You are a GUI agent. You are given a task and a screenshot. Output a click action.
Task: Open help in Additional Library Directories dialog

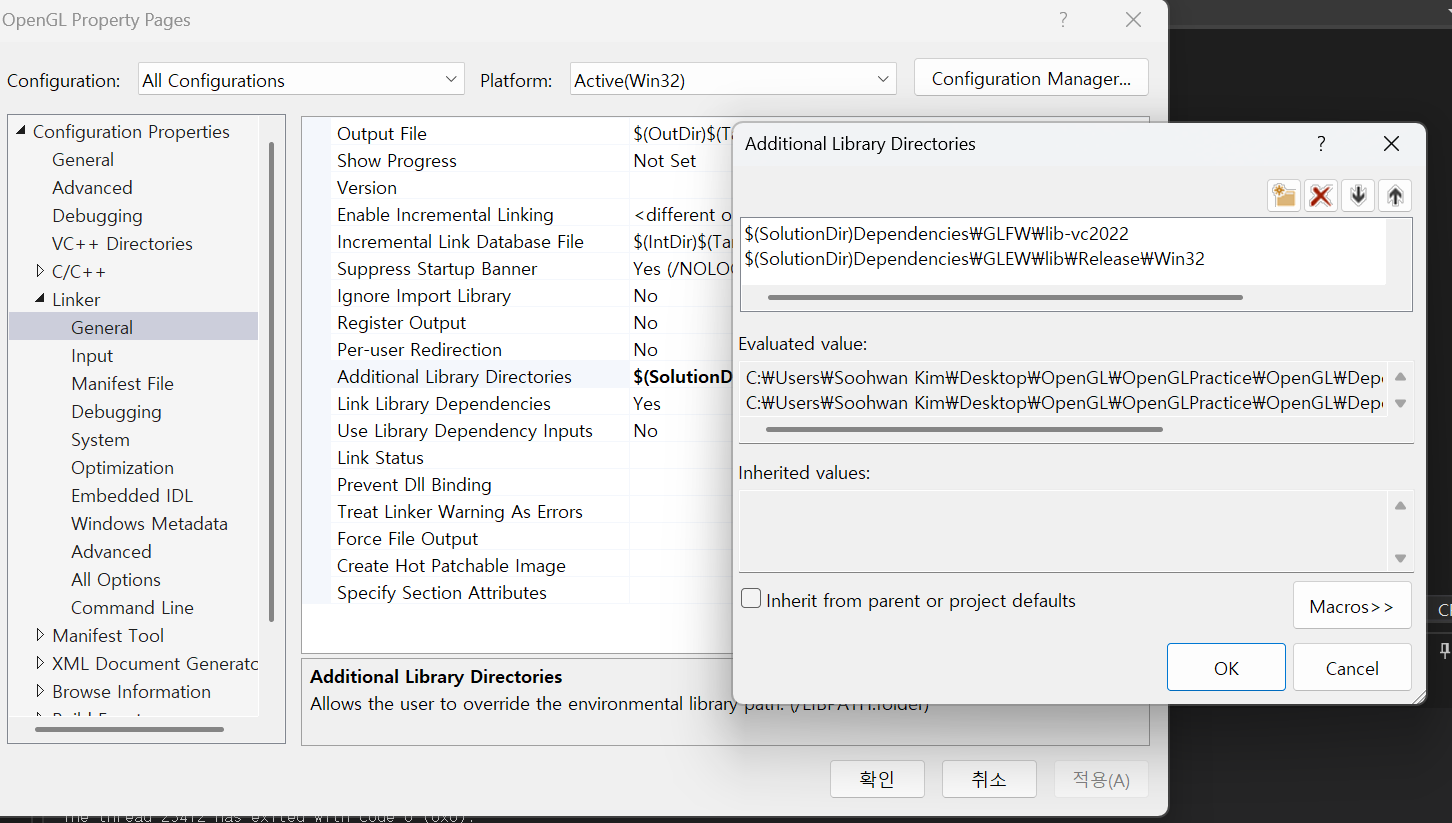(1321, 144)
